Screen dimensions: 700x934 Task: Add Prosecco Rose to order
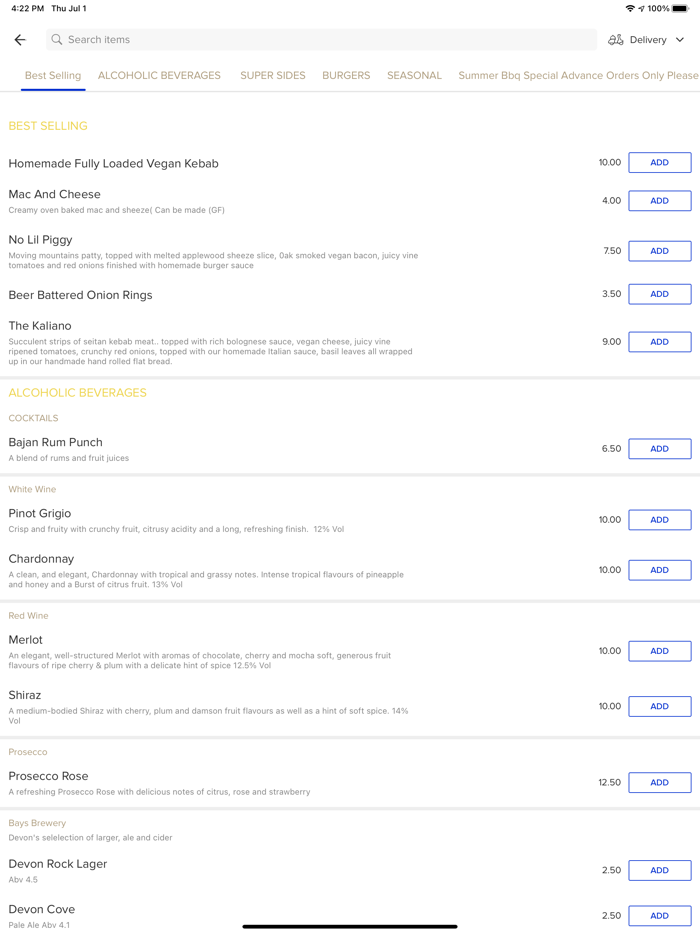[x=659, y=783]
